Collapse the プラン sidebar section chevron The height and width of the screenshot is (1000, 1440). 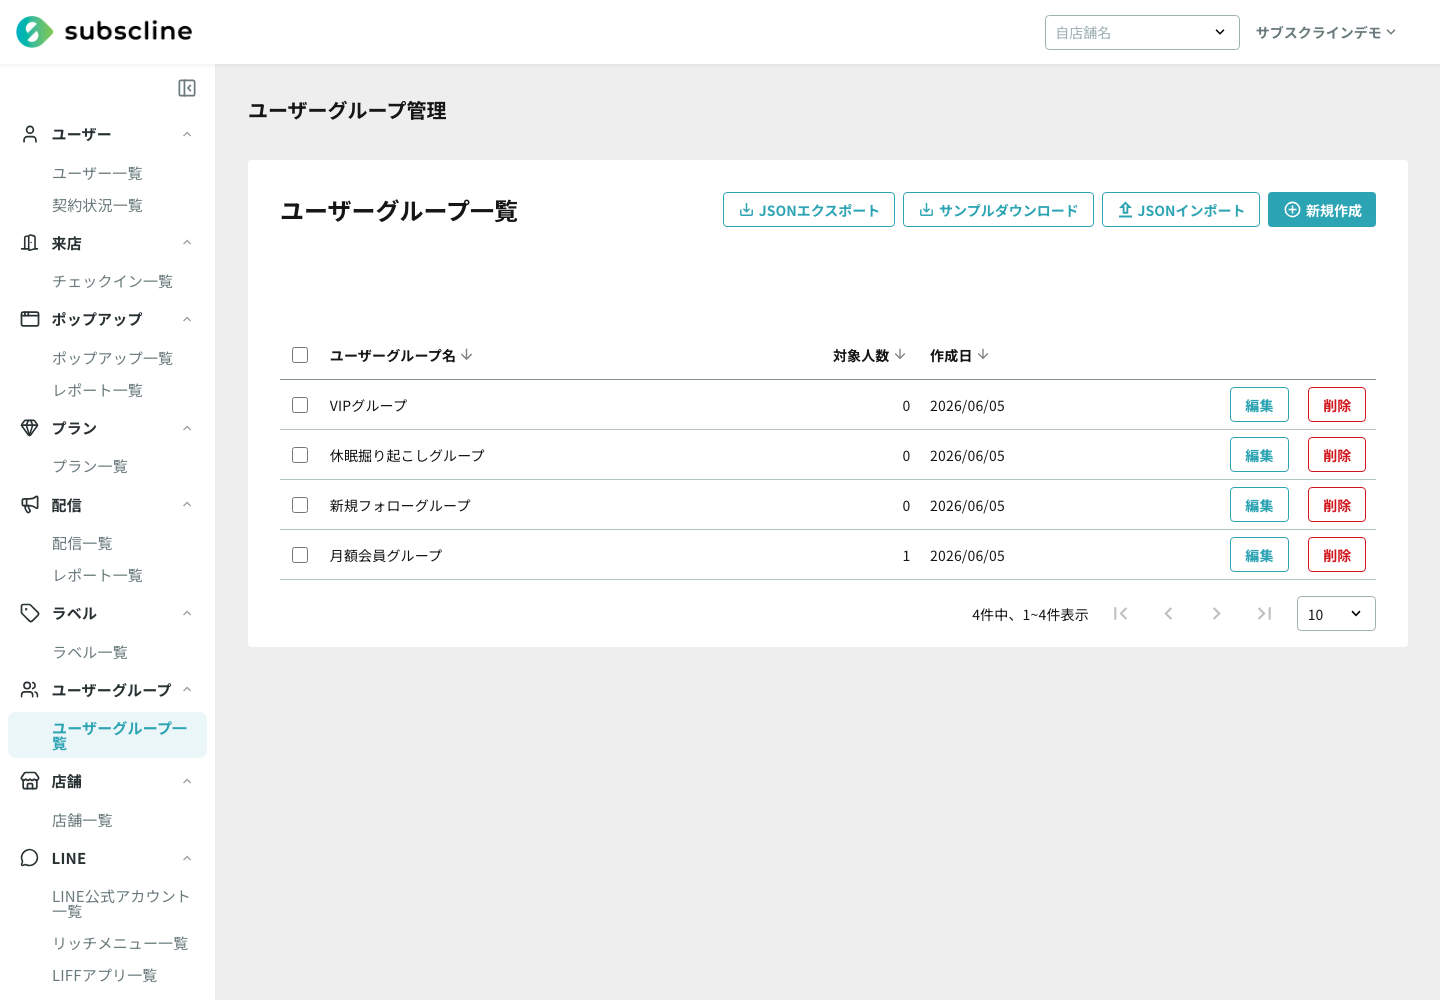[x=187, y=428]
